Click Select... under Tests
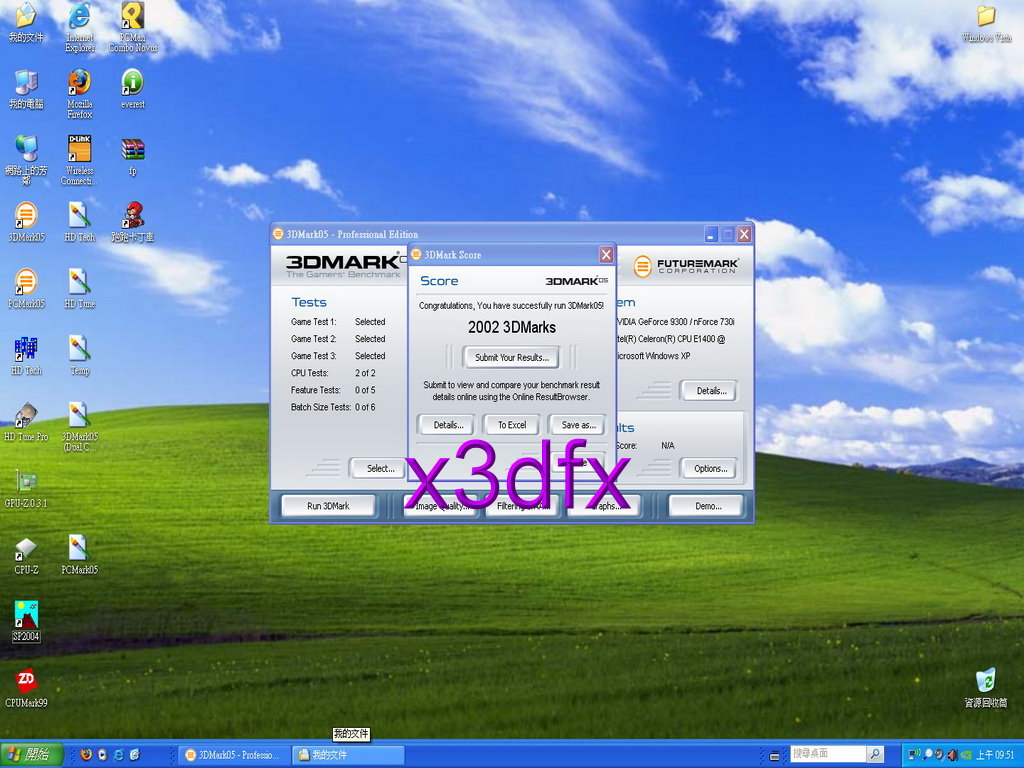Viewport: 1024px width, 768px height. click(379, 468)
